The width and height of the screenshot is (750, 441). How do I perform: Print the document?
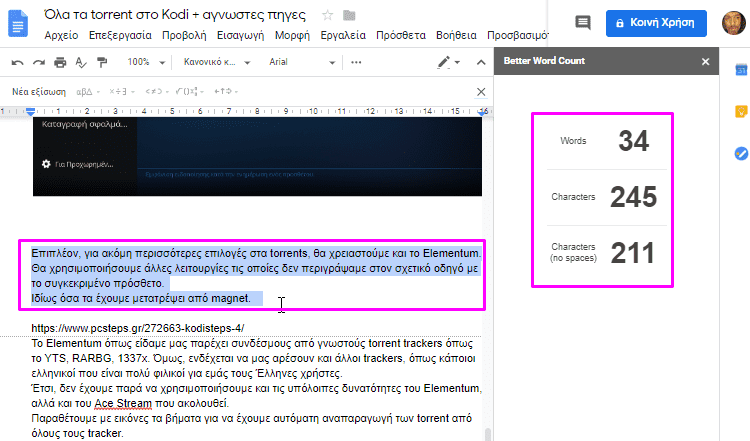coord(60,62)
